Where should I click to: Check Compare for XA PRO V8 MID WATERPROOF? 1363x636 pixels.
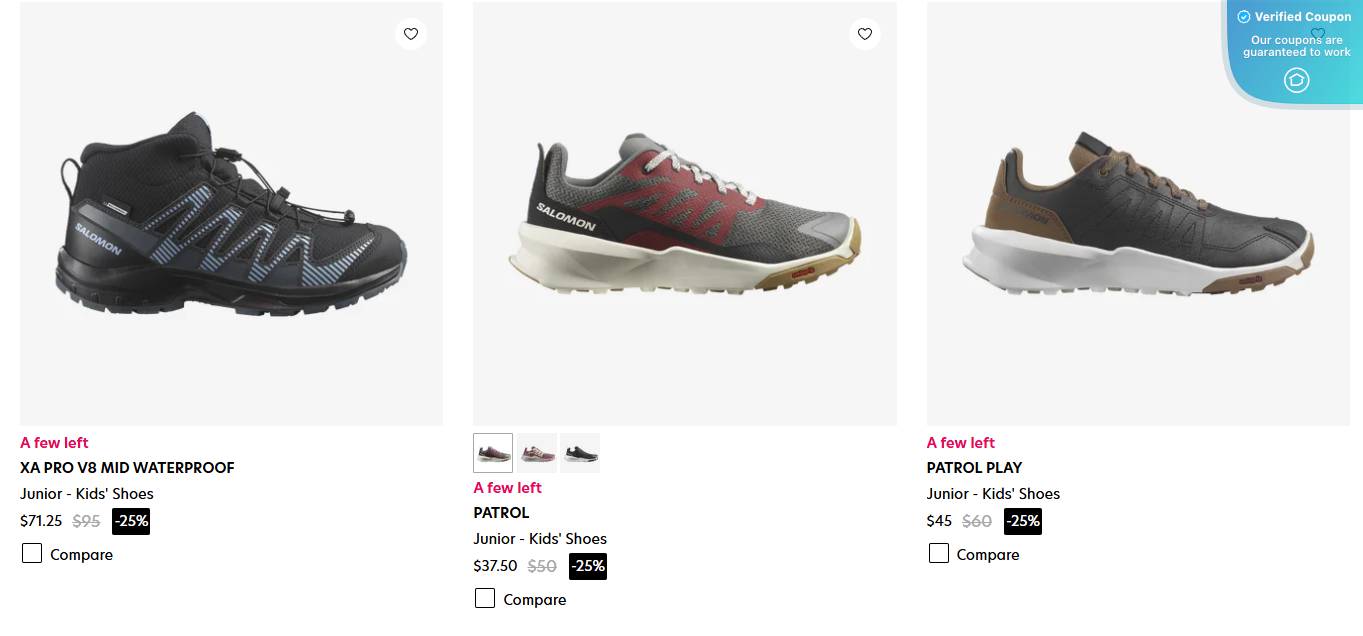pos(31,552)
